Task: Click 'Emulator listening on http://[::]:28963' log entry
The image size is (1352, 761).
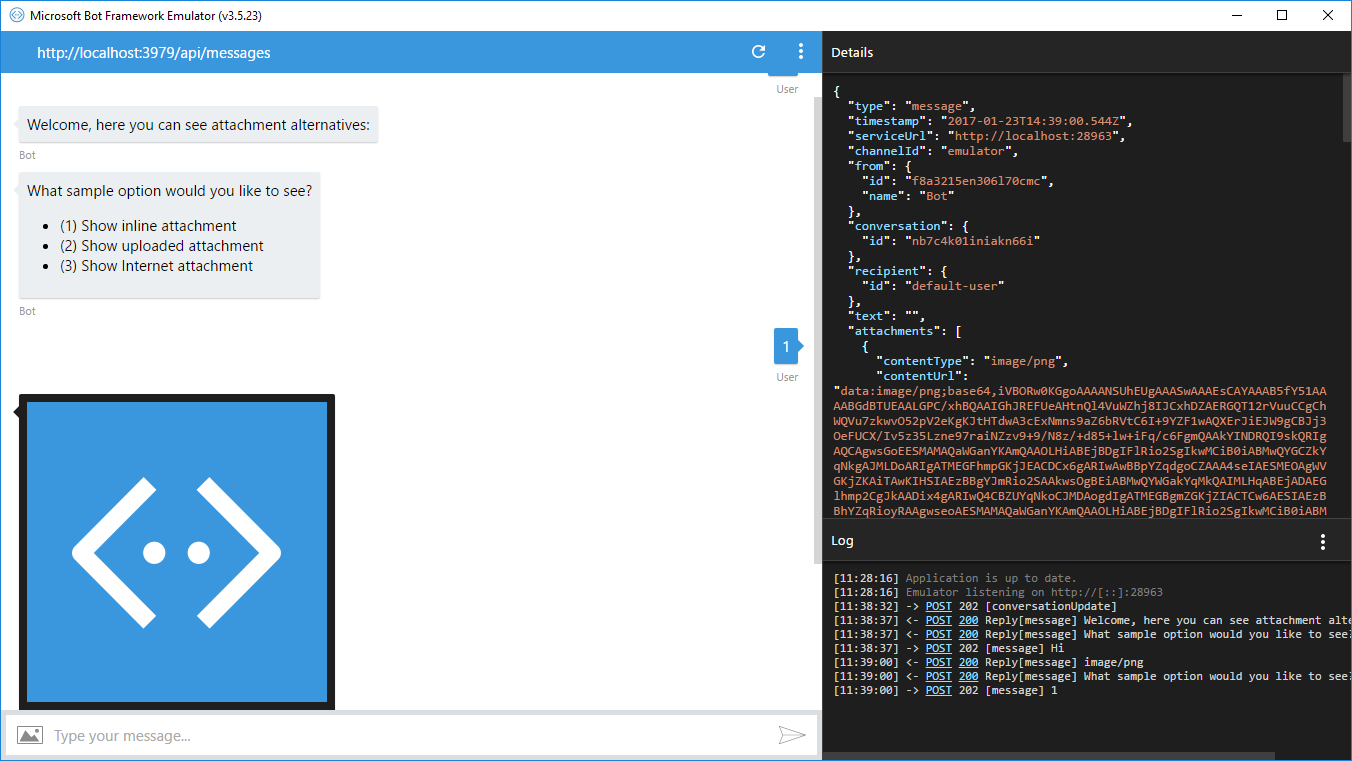Action: tap(1034, 592)
